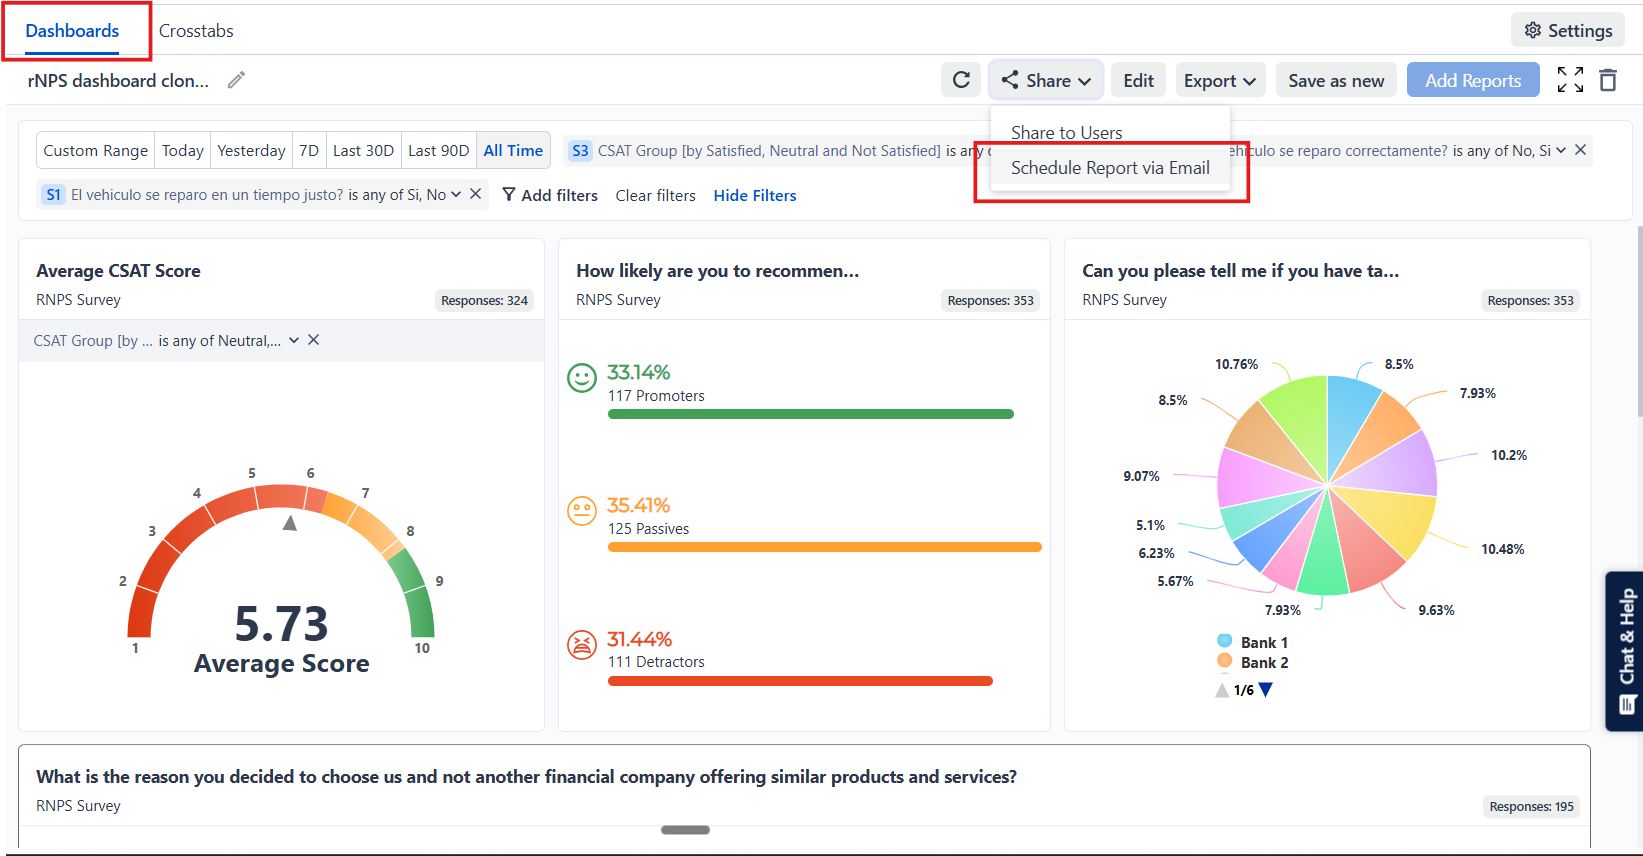Open the Share dropdown button
The image size is (1643, 856).
[x=1046, y=80]
